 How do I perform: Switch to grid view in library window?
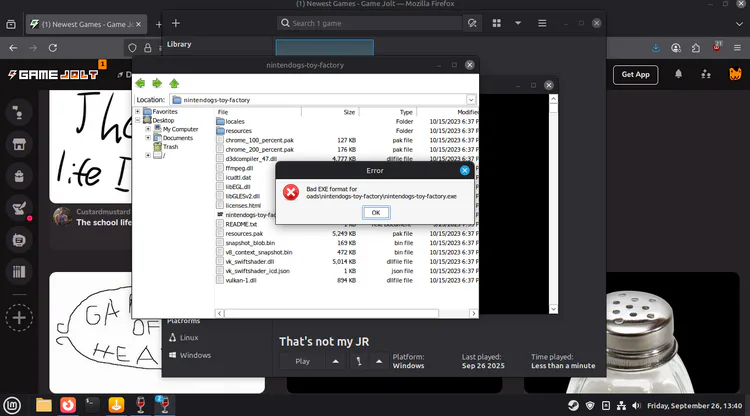(x=496, y=23)
